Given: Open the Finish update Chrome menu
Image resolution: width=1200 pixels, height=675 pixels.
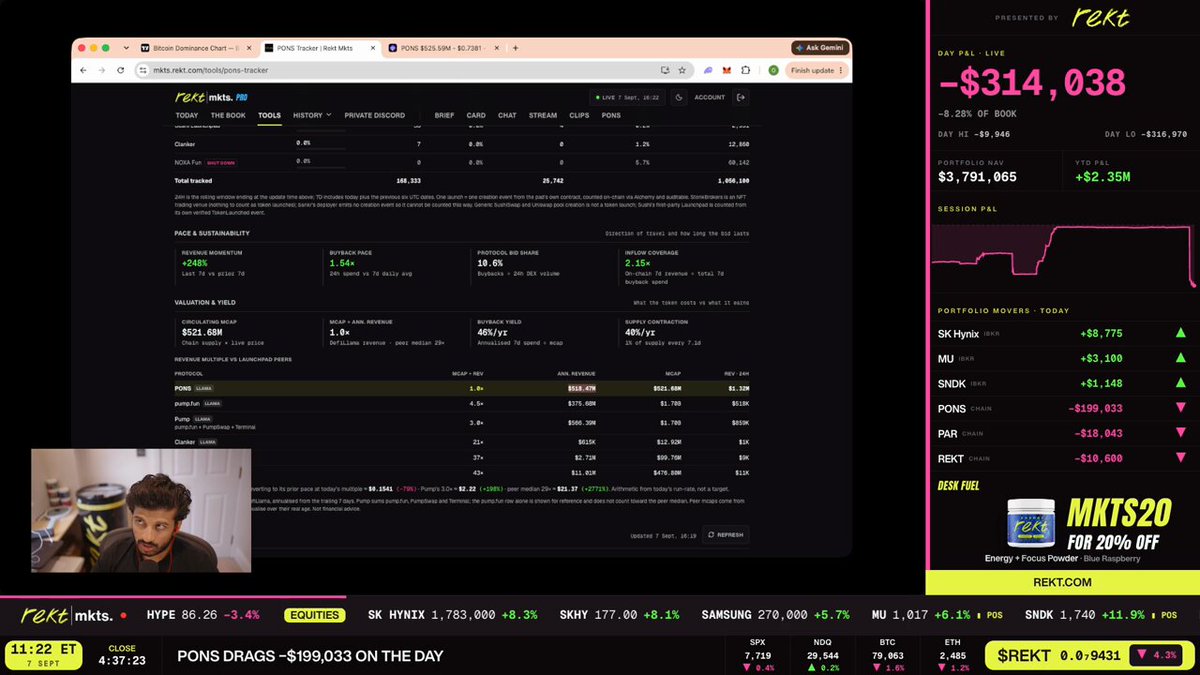Looking at the screenshot, I should click(x=817, y=70).
